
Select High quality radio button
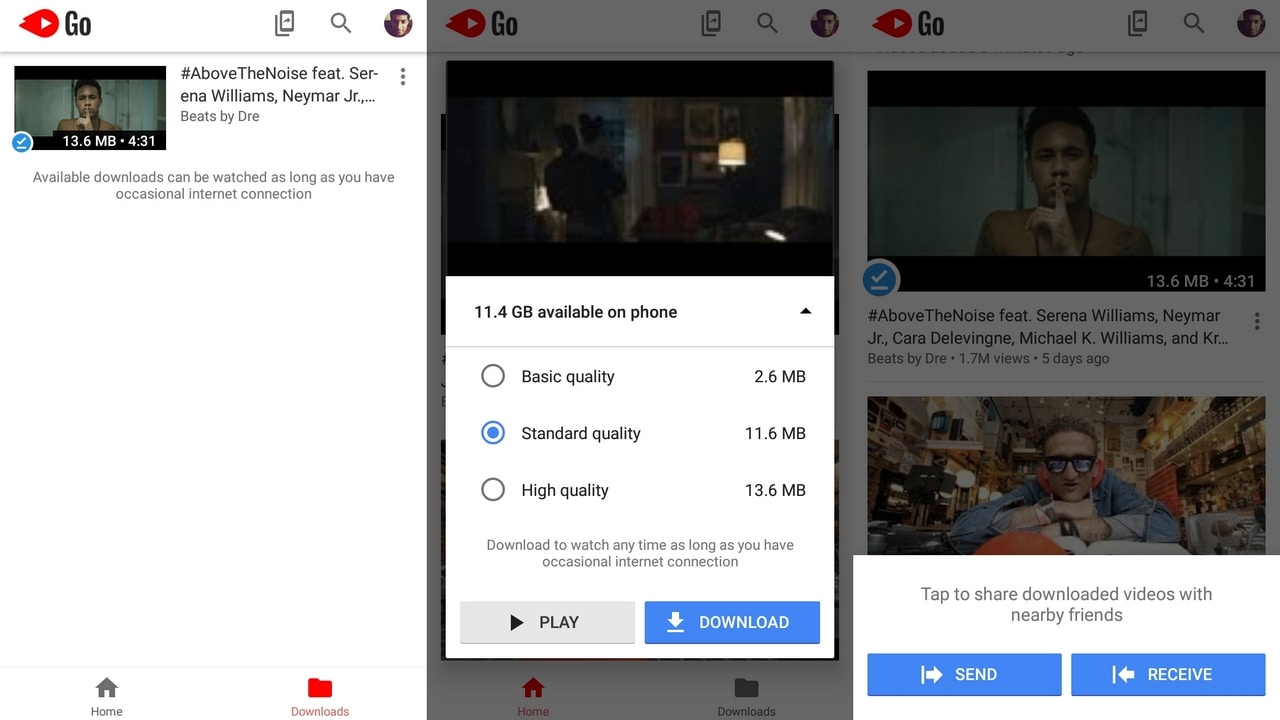point(493,490)
